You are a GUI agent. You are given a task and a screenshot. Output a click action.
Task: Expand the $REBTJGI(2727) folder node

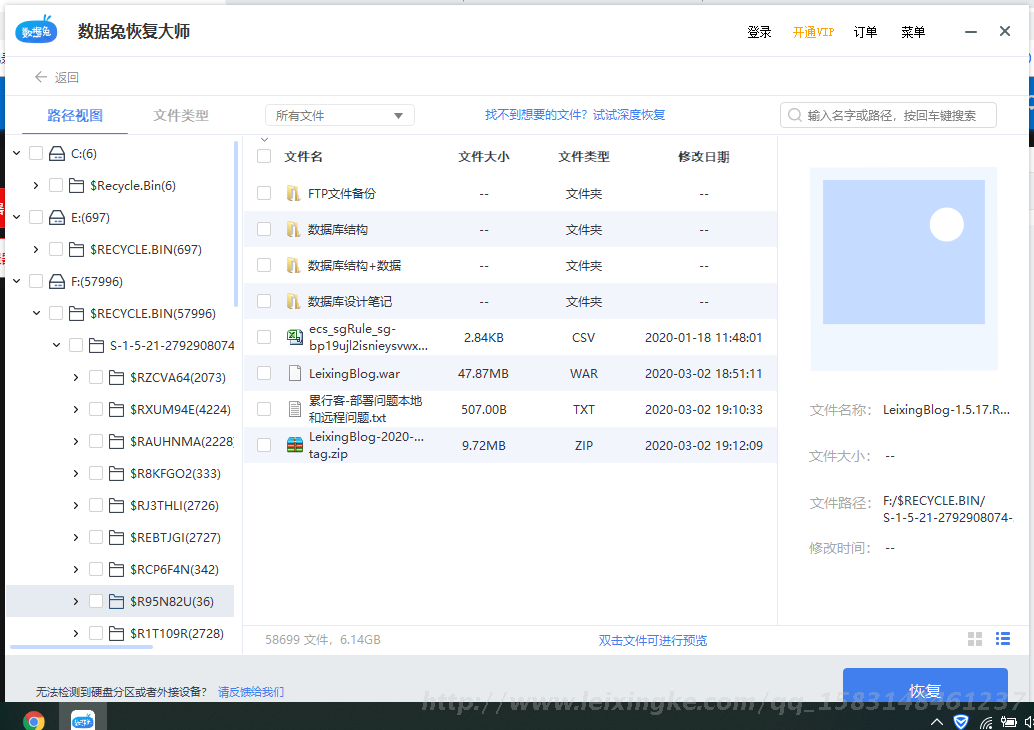pyautogui.click(x=76, y=537)
